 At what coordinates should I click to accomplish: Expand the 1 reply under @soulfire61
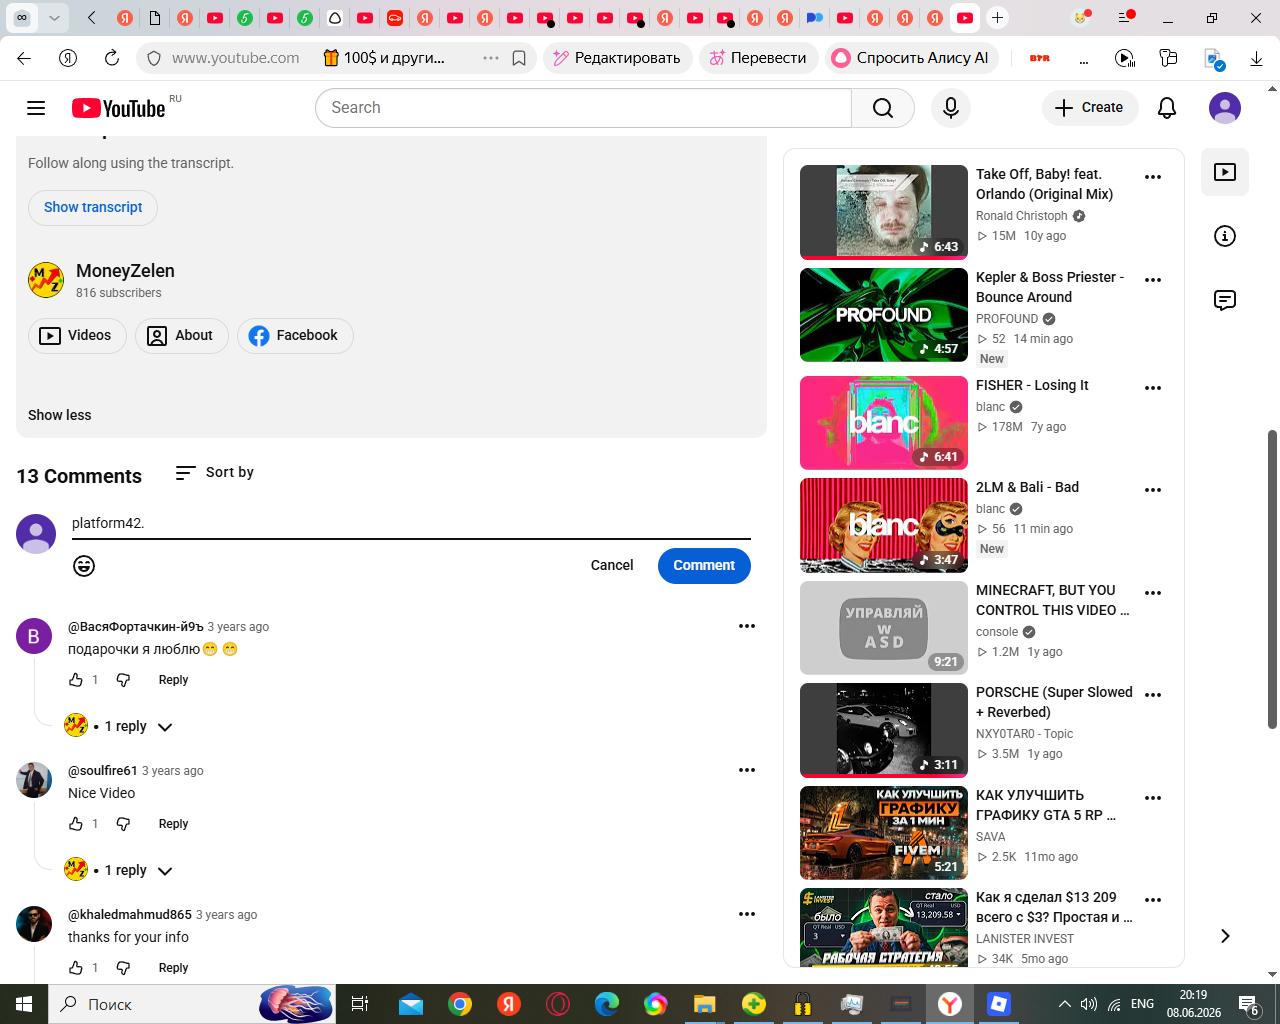click(119, 870)
